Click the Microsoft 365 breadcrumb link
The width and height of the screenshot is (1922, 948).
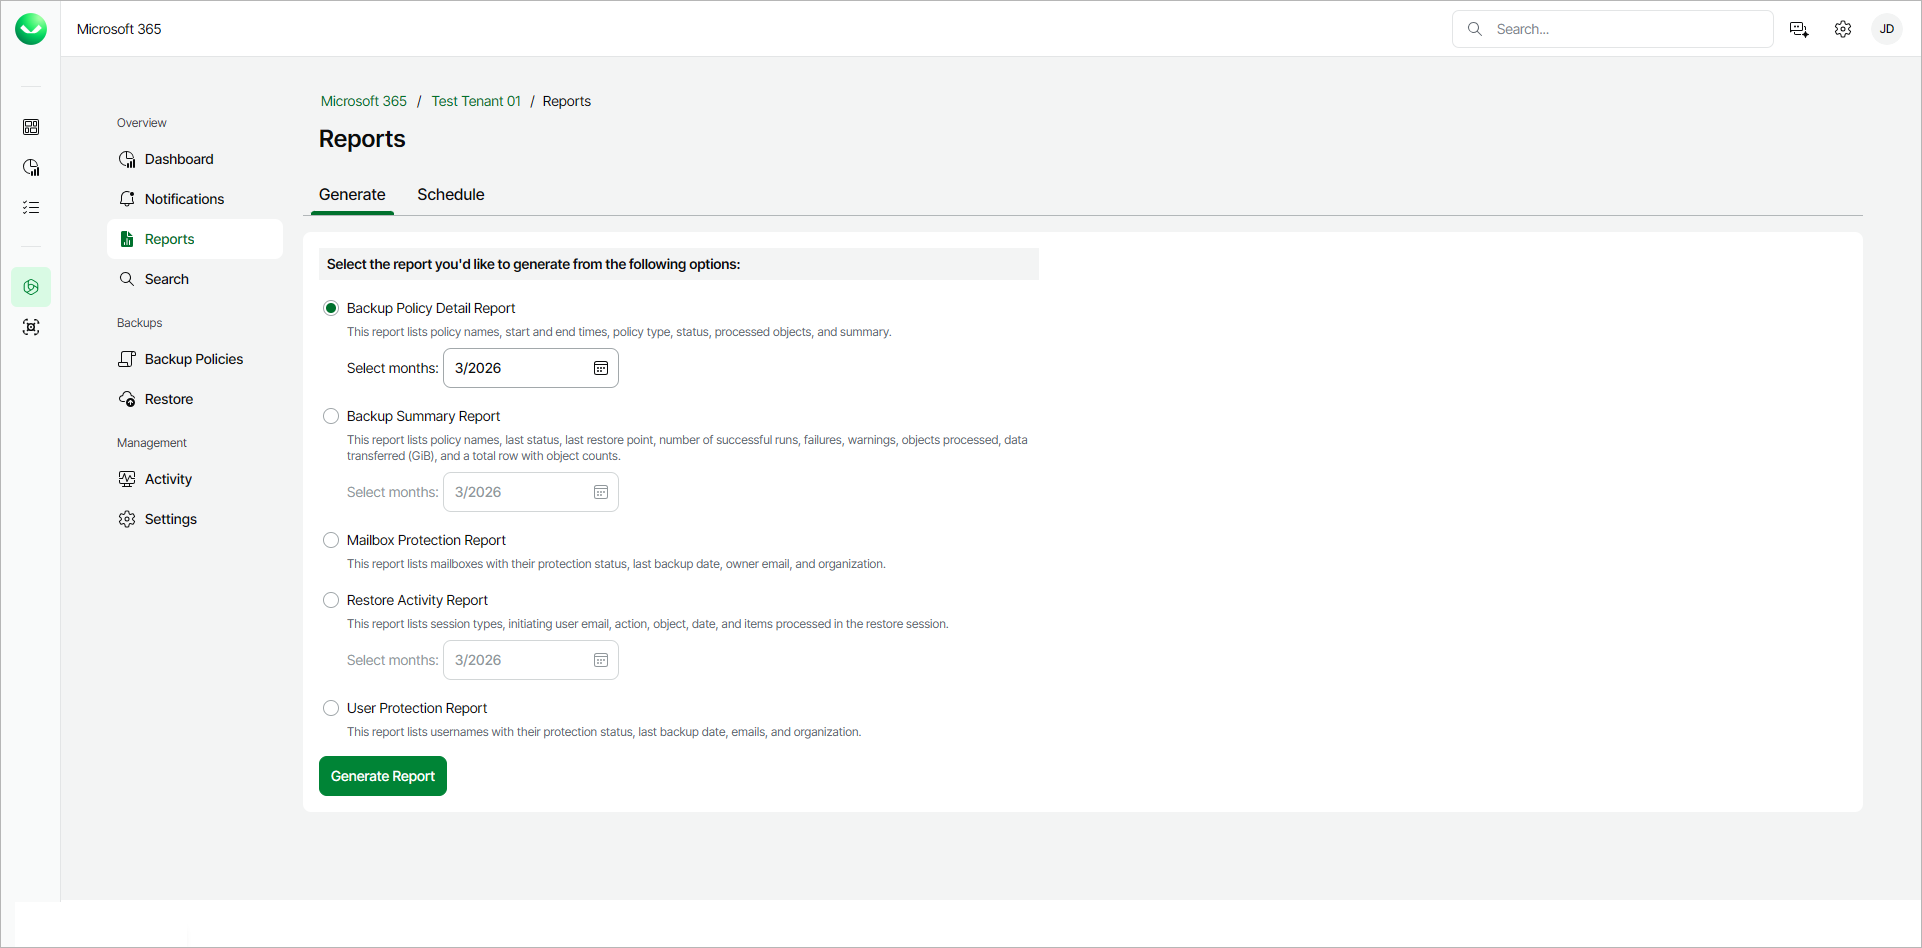[x=364, y=101]
